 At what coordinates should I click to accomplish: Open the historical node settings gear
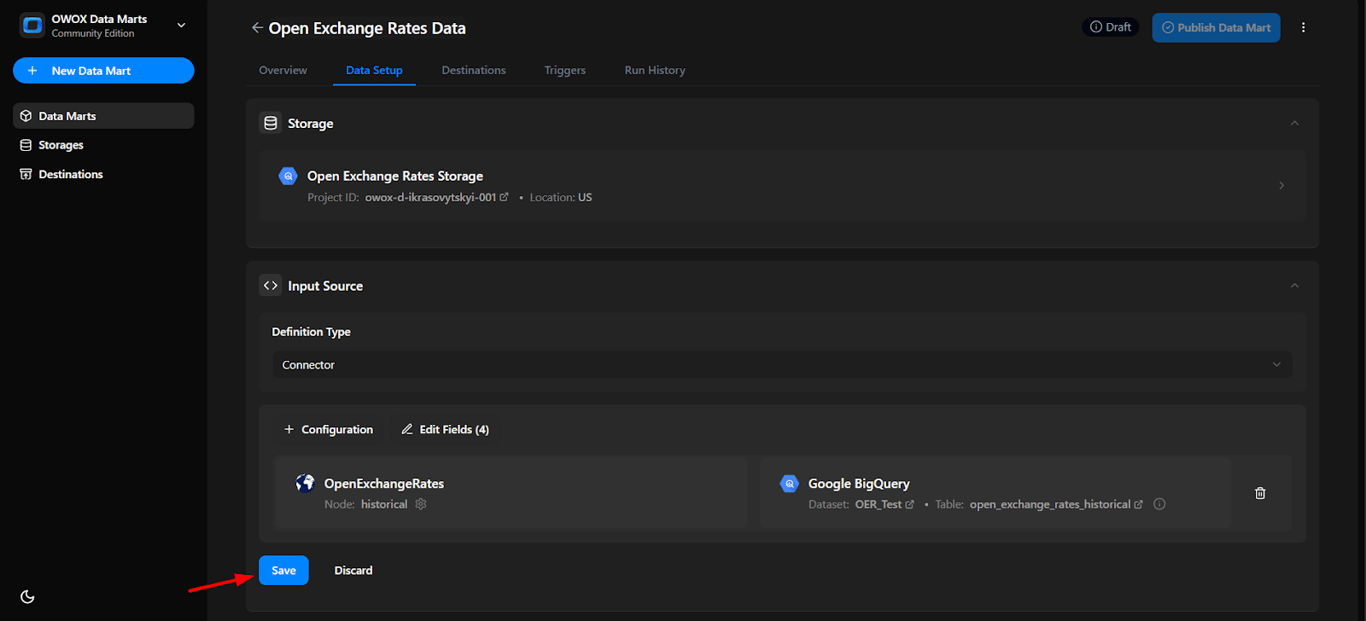[421, 504]
